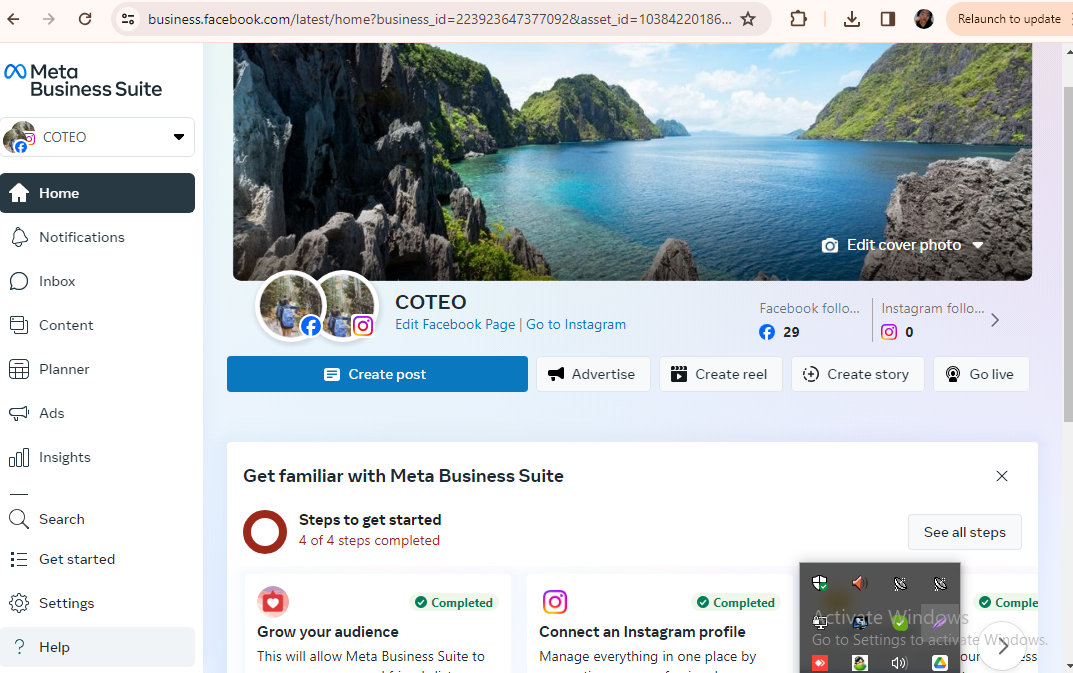
Task: Click the Facebook followers count icon
Action: coord(767,332)
